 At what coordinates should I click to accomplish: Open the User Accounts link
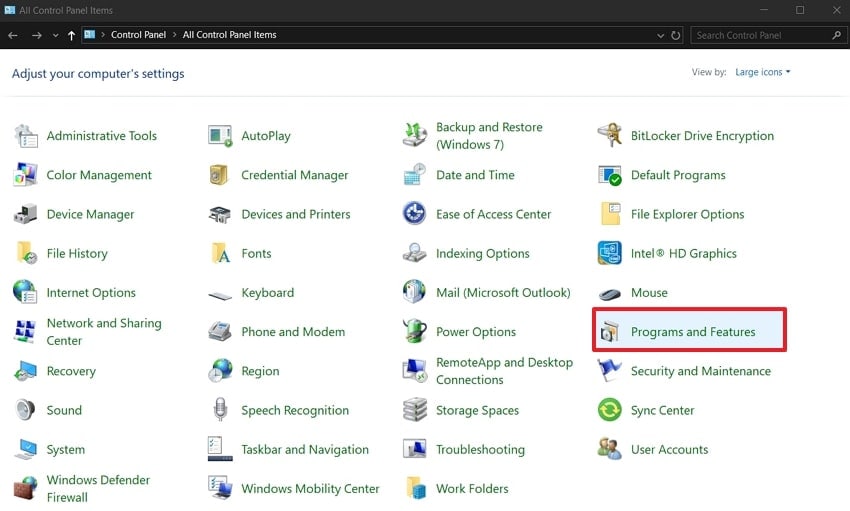(669, 450)
